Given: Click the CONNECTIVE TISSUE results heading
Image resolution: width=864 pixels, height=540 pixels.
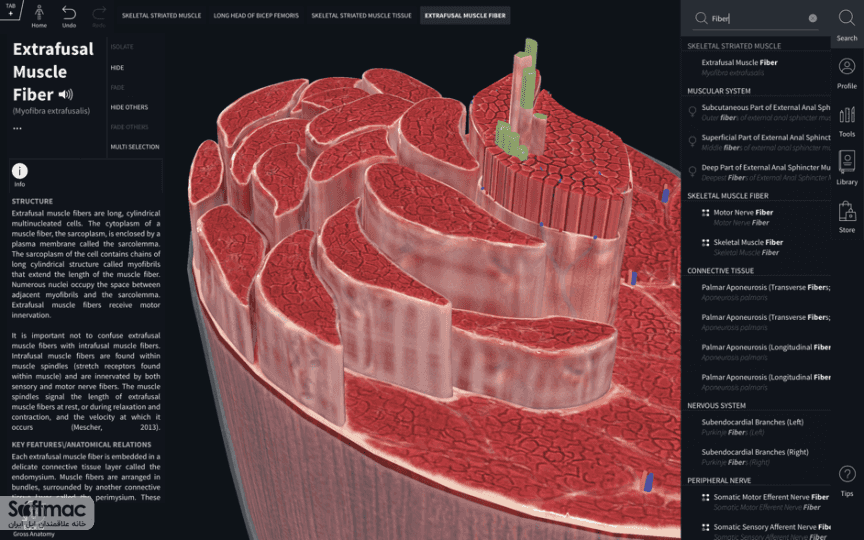Looking at the screenshot, I should tap(720, 271).
